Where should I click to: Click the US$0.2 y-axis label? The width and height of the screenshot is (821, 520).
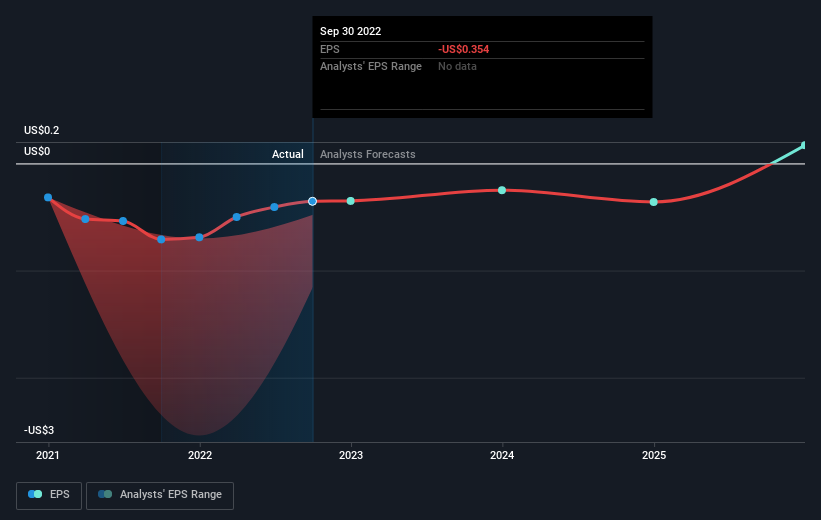[41, 130]
